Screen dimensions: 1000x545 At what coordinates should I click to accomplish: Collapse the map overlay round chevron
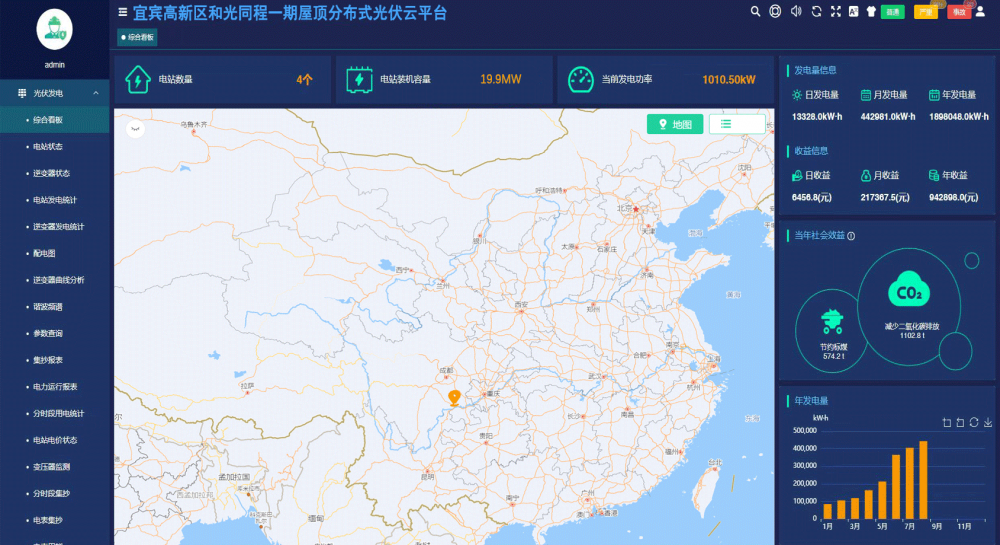coord(135,129)
